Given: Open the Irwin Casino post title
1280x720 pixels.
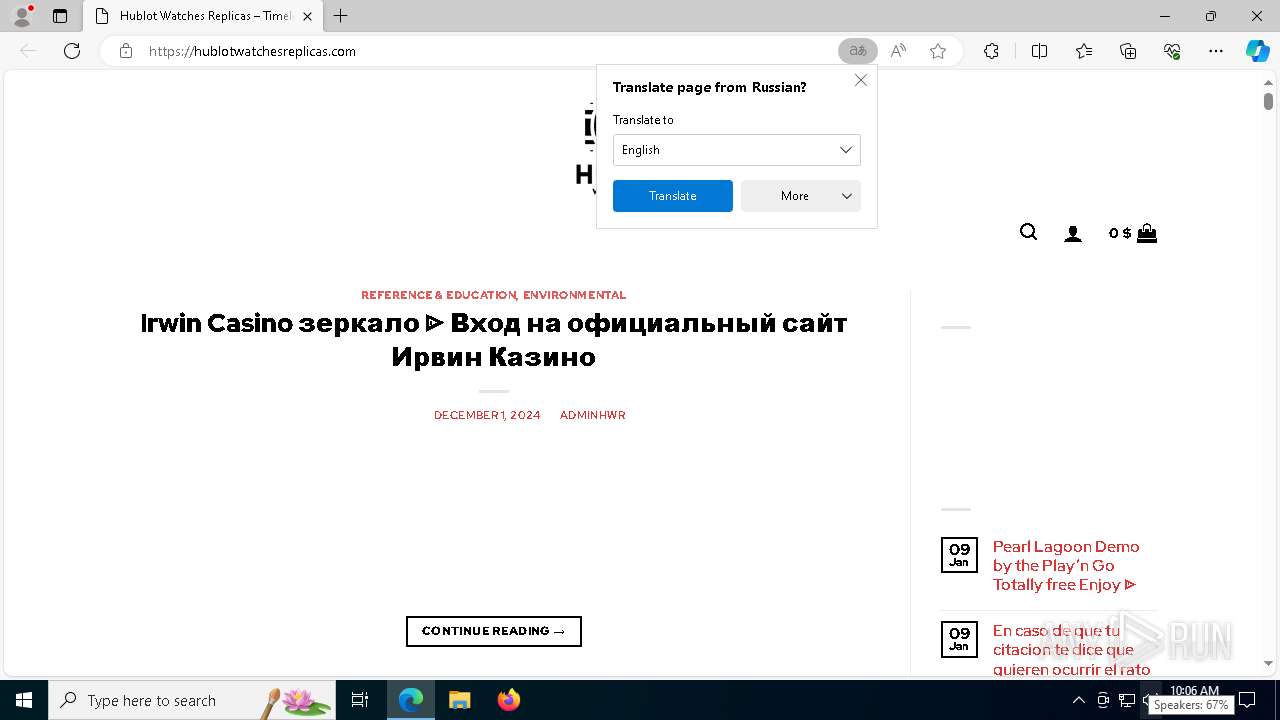Looking at the screenshot, I should (494, 340).
